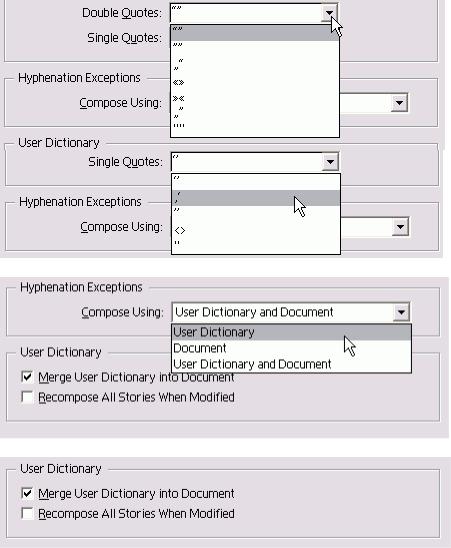Uncheck Merge User Dictionary beneath the open list

27,377
